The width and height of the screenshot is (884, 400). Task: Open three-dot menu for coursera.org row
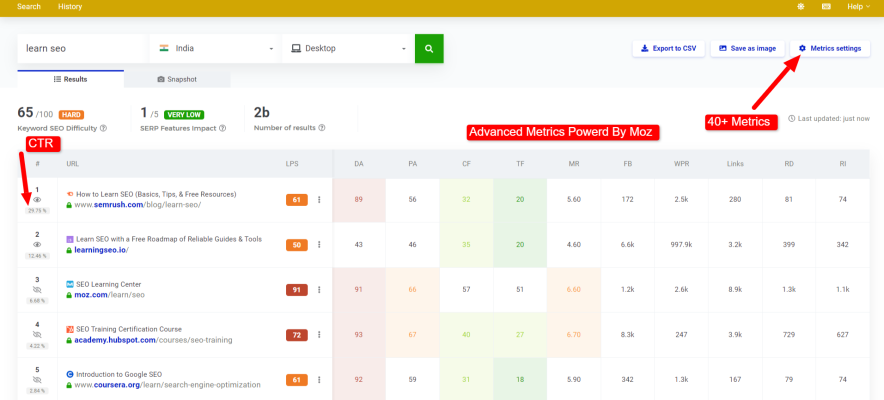(319, 380)
